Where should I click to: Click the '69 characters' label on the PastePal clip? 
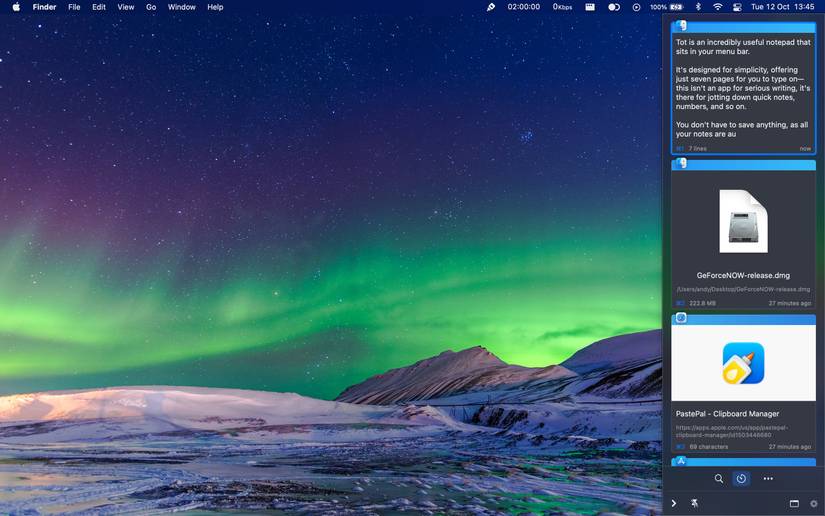click(x=709, y=447)
